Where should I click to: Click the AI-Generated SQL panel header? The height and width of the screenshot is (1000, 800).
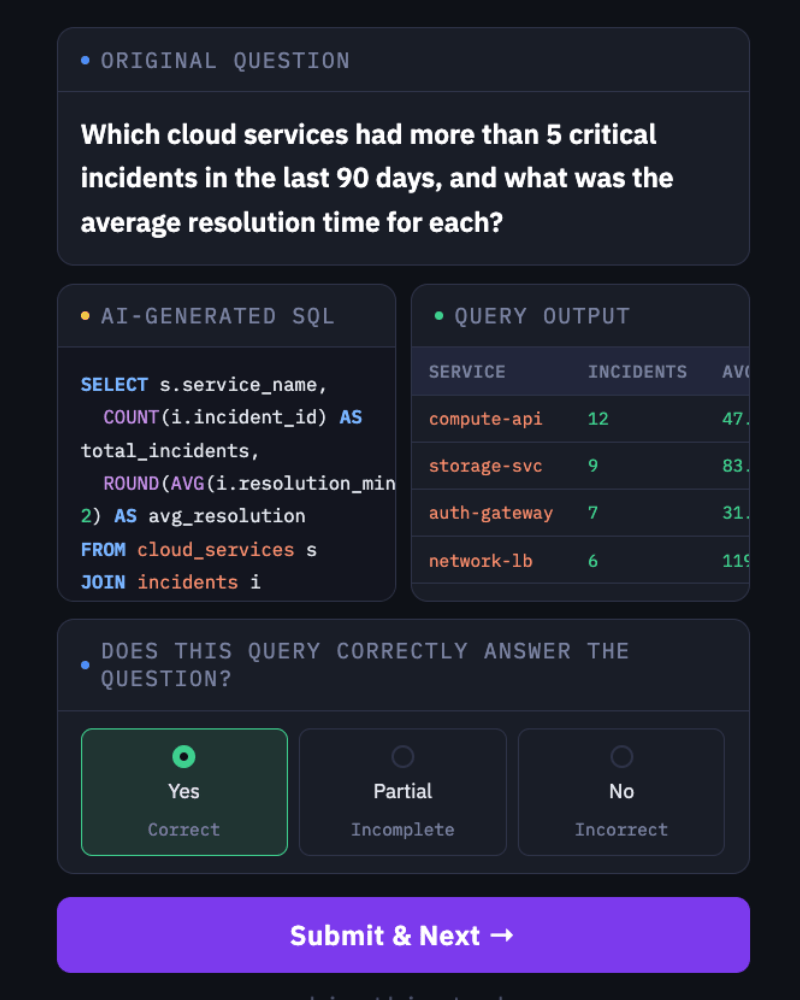226,316
